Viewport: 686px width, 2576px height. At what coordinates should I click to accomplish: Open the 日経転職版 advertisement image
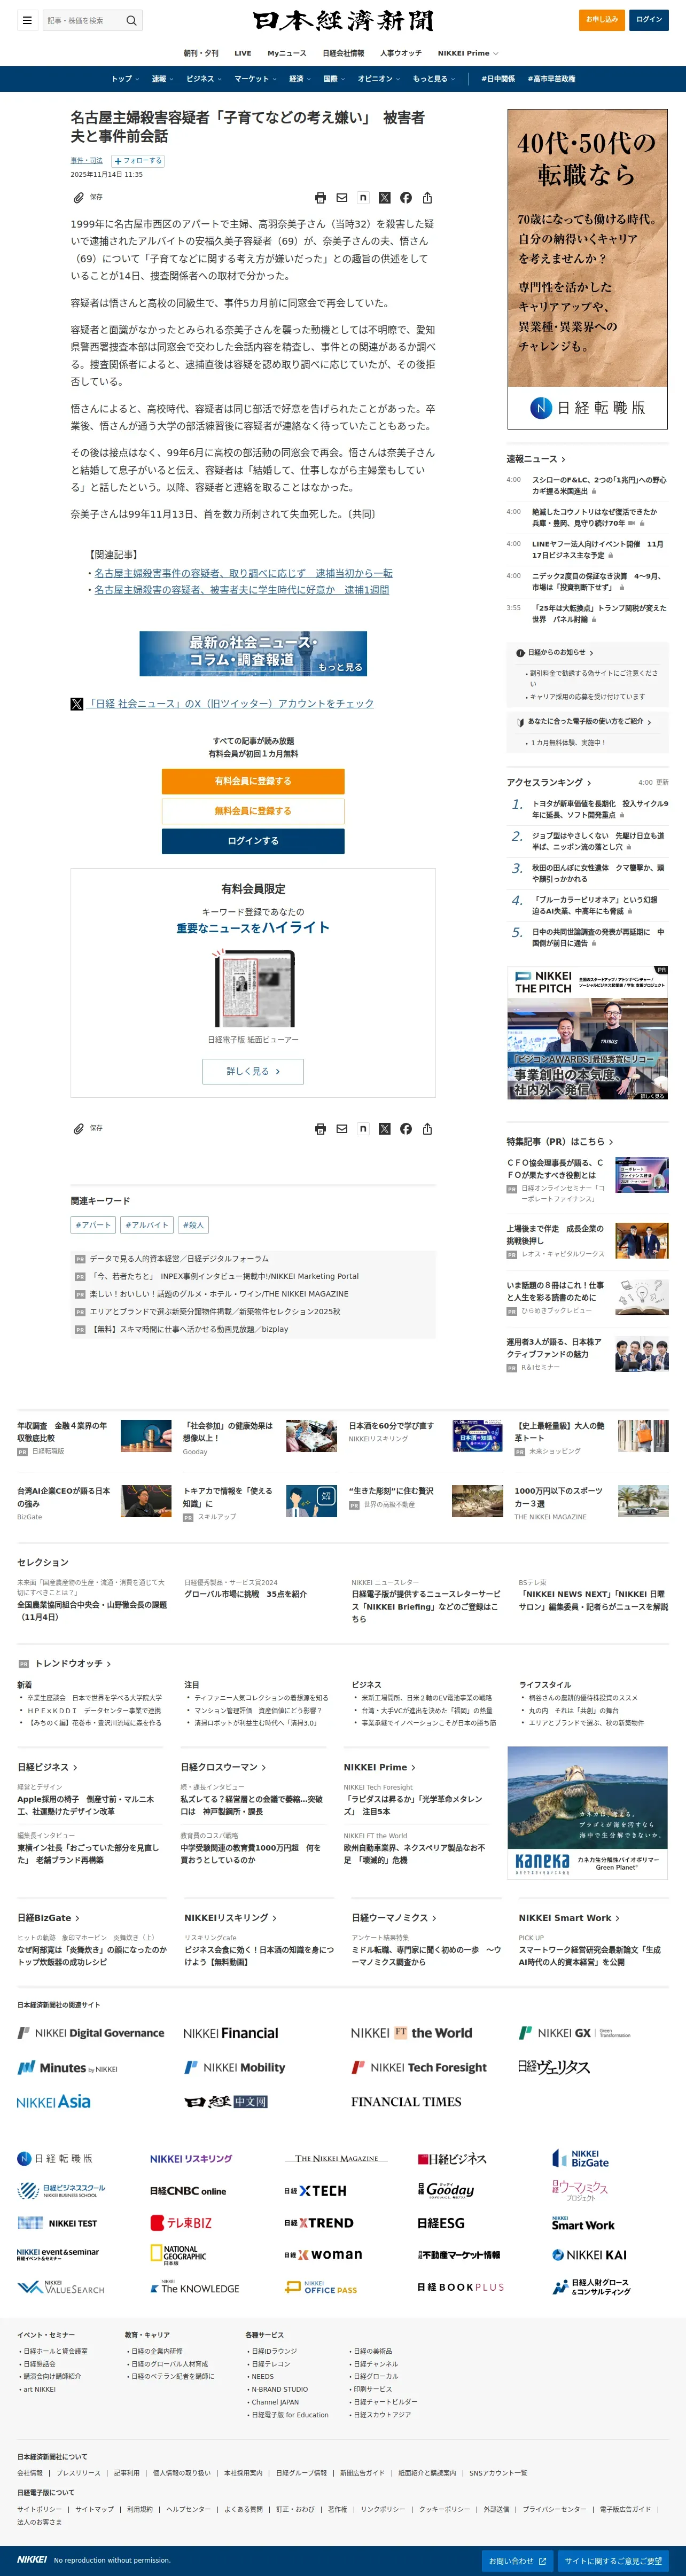point(587,268)
